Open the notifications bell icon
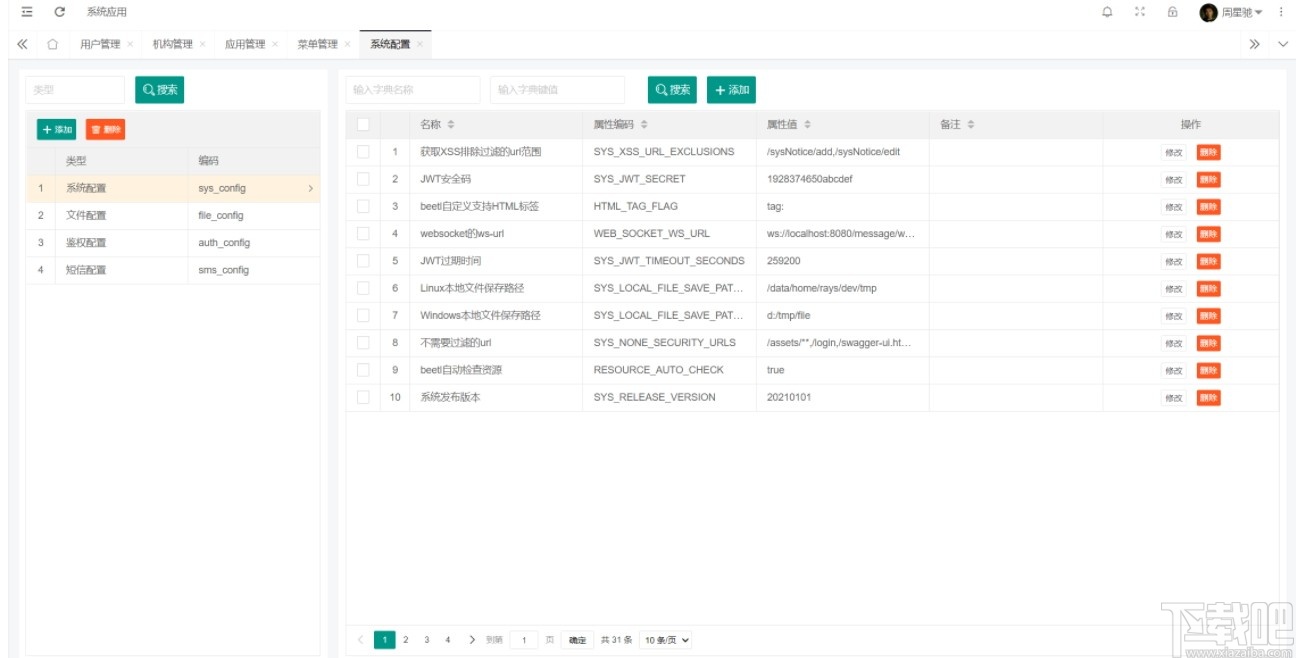This screenshot has width=1296, height=658. pos(1107,11)
